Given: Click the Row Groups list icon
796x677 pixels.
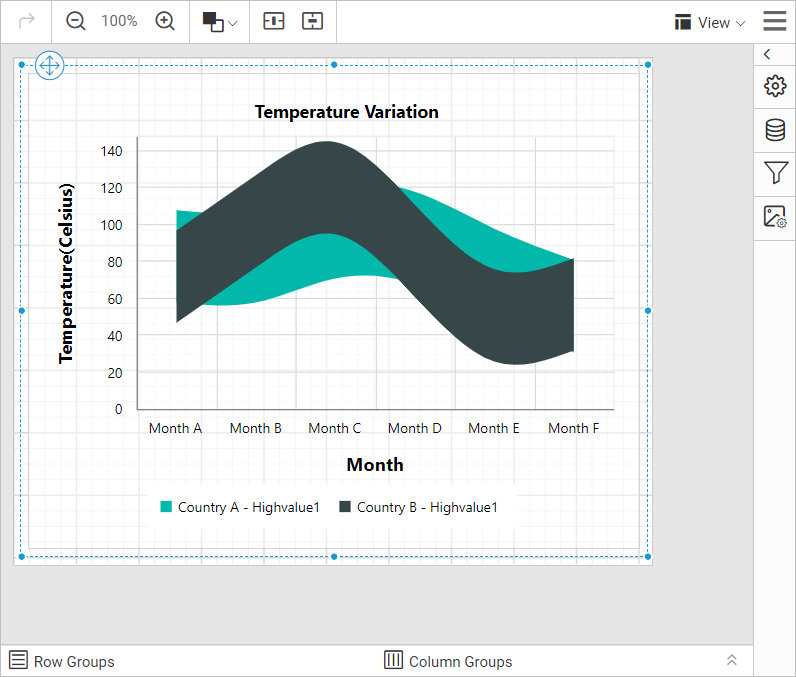Looking at the screenshot, I should (x=19, y=660).
